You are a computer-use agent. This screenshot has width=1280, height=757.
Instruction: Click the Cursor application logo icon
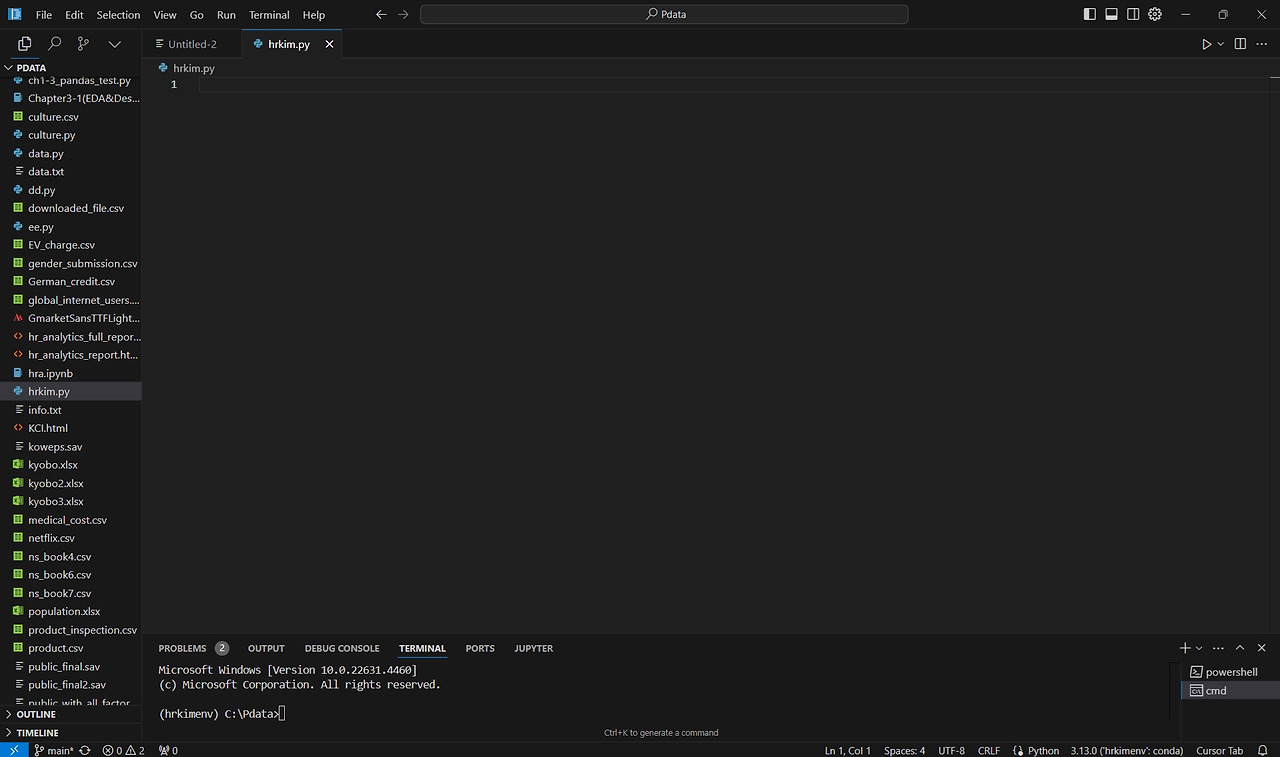point(14,14)
